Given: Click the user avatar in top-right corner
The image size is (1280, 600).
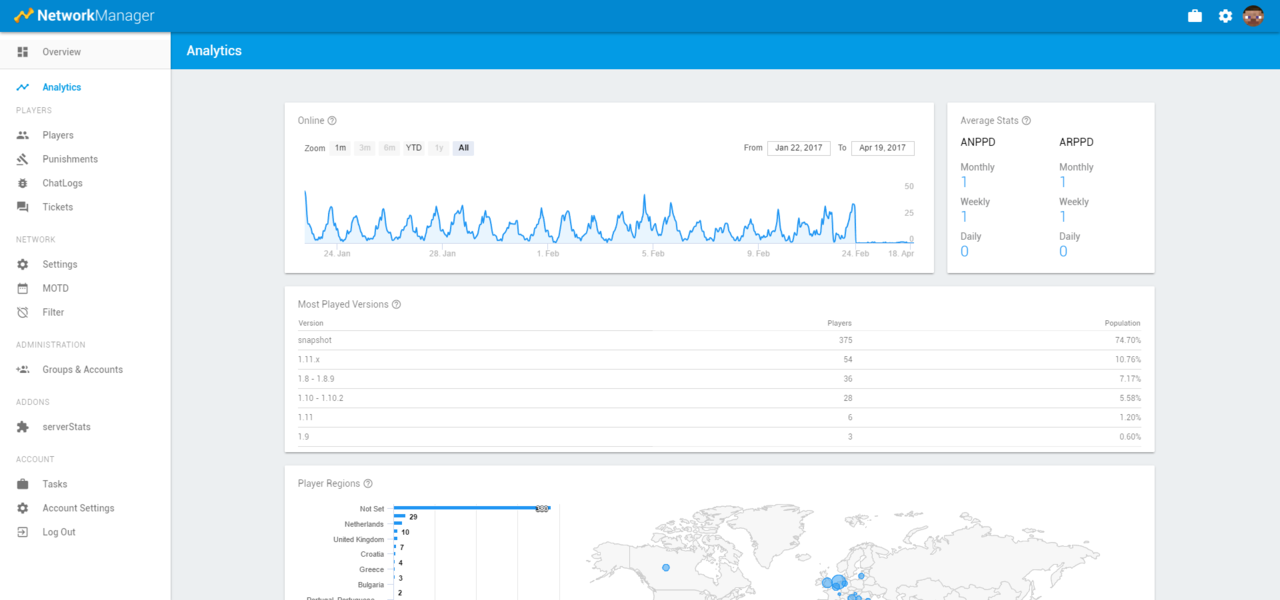Looking at the screenshot, I should tap(1253, 16).
